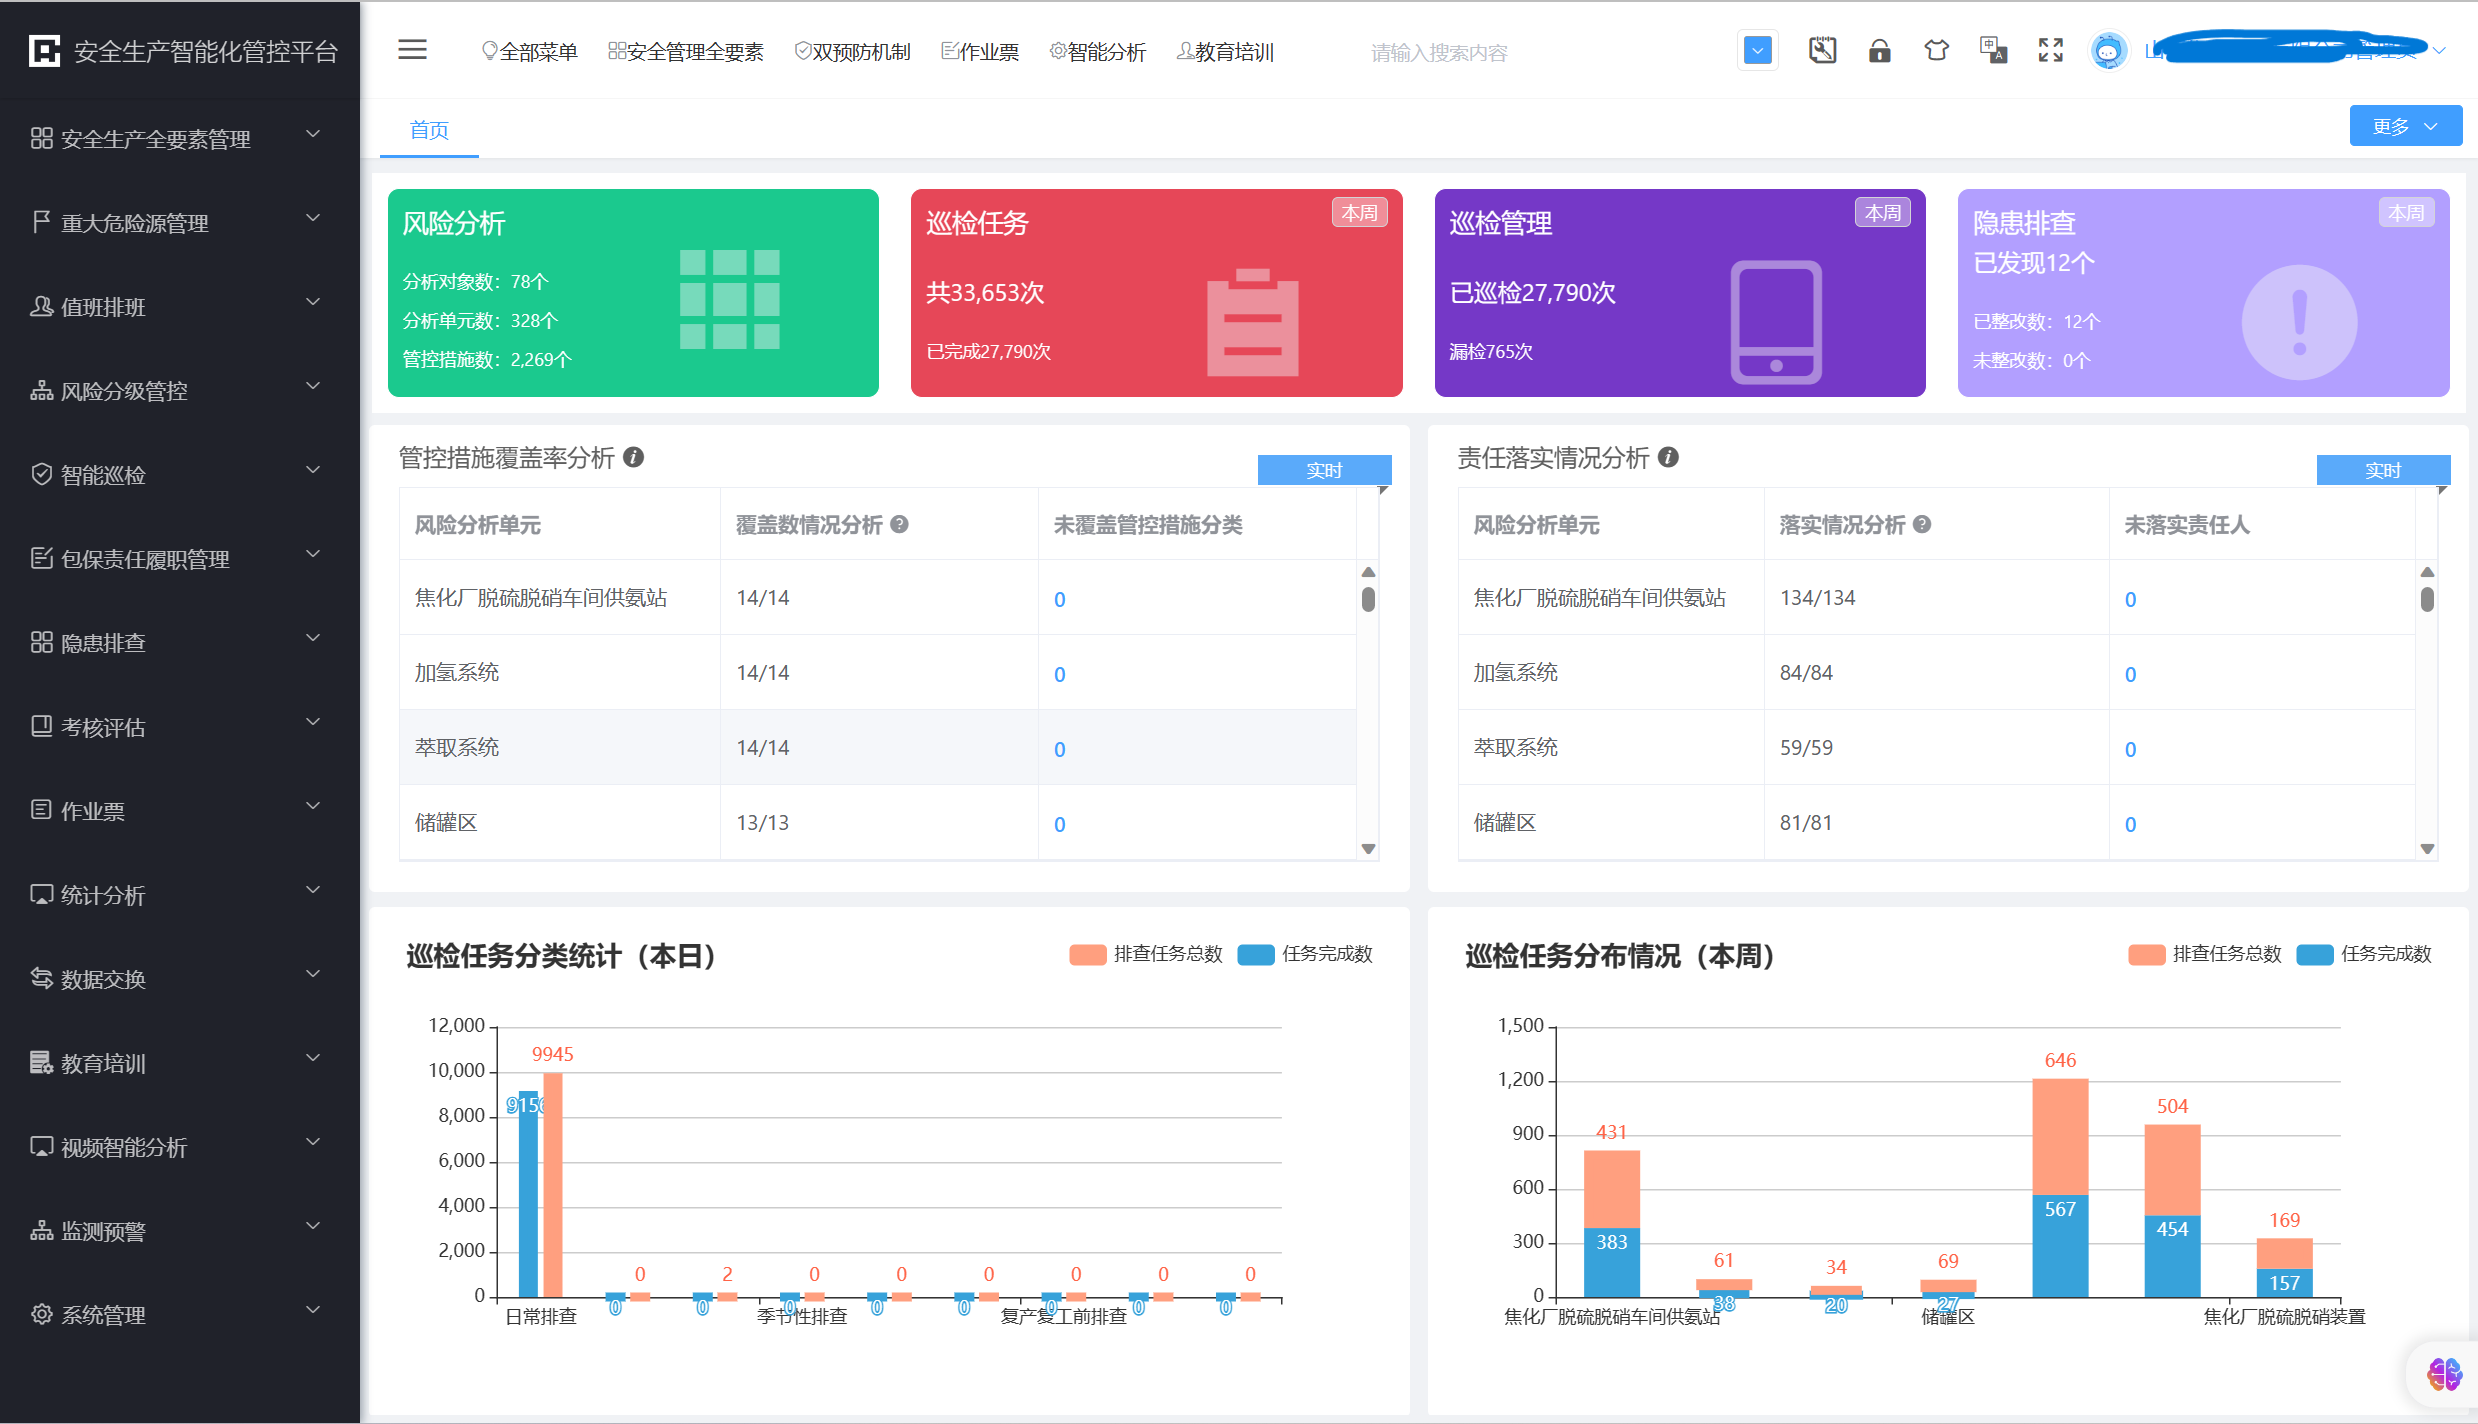Click 重大危险源管理 flag icon in sidebar

(41, 222)
